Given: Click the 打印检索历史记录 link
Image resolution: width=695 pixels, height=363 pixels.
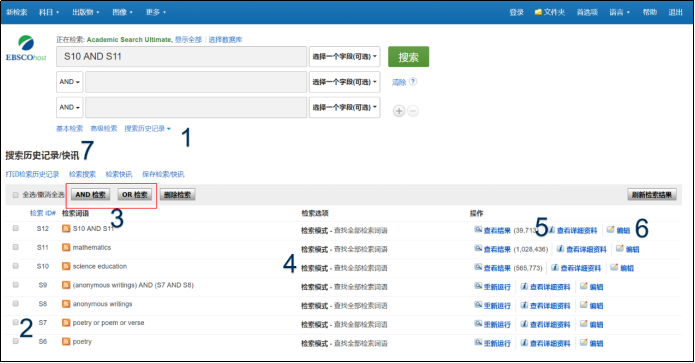Looking at the screenshot, I should click(x=32, y=174).
